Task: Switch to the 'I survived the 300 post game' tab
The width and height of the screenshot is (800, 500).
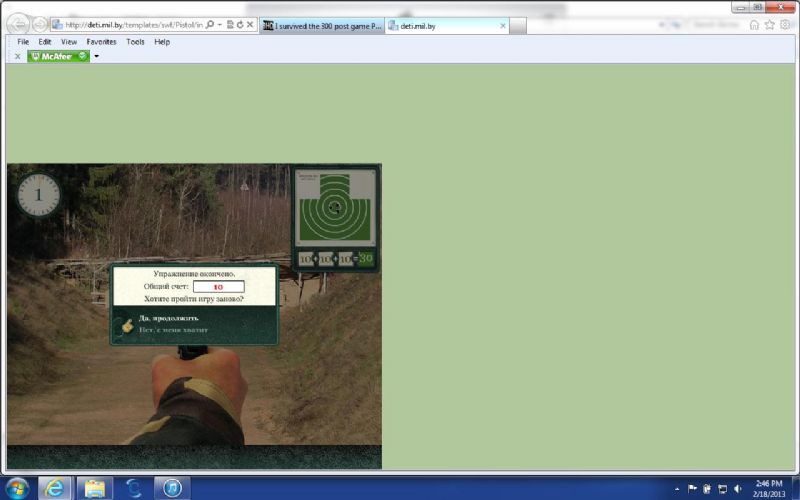Action: [x=322, y=25]
